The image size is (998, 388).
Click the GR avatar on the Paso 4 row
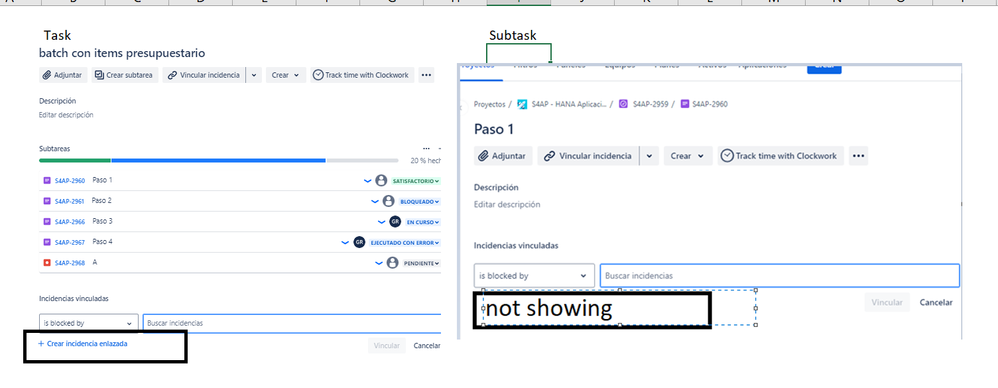(360, 242)
